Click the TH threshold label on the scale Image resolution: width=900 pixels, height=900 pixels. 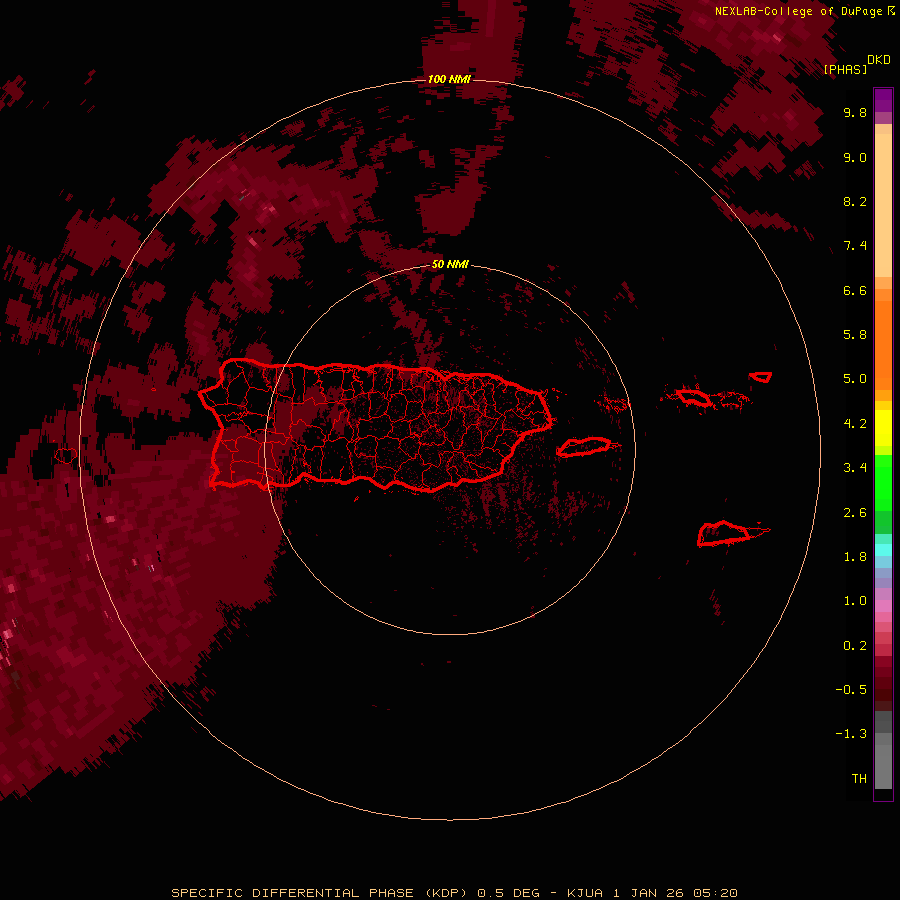[859, 779]
